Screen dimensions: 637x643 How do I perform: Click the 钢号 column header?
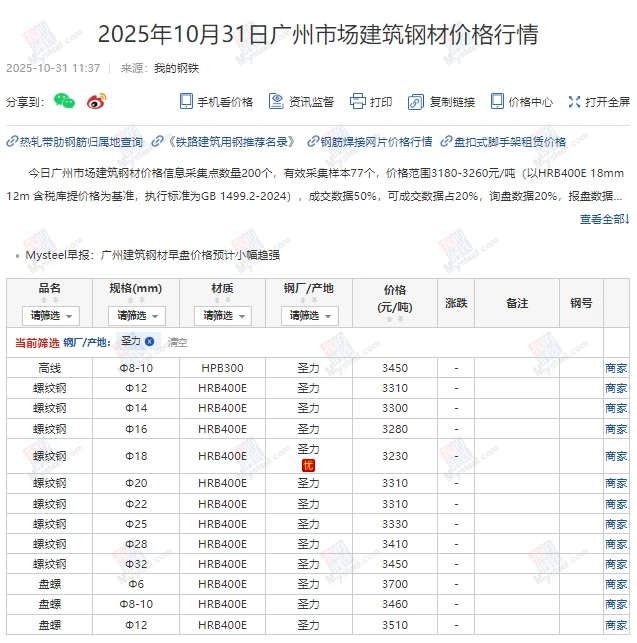(581, 303)
